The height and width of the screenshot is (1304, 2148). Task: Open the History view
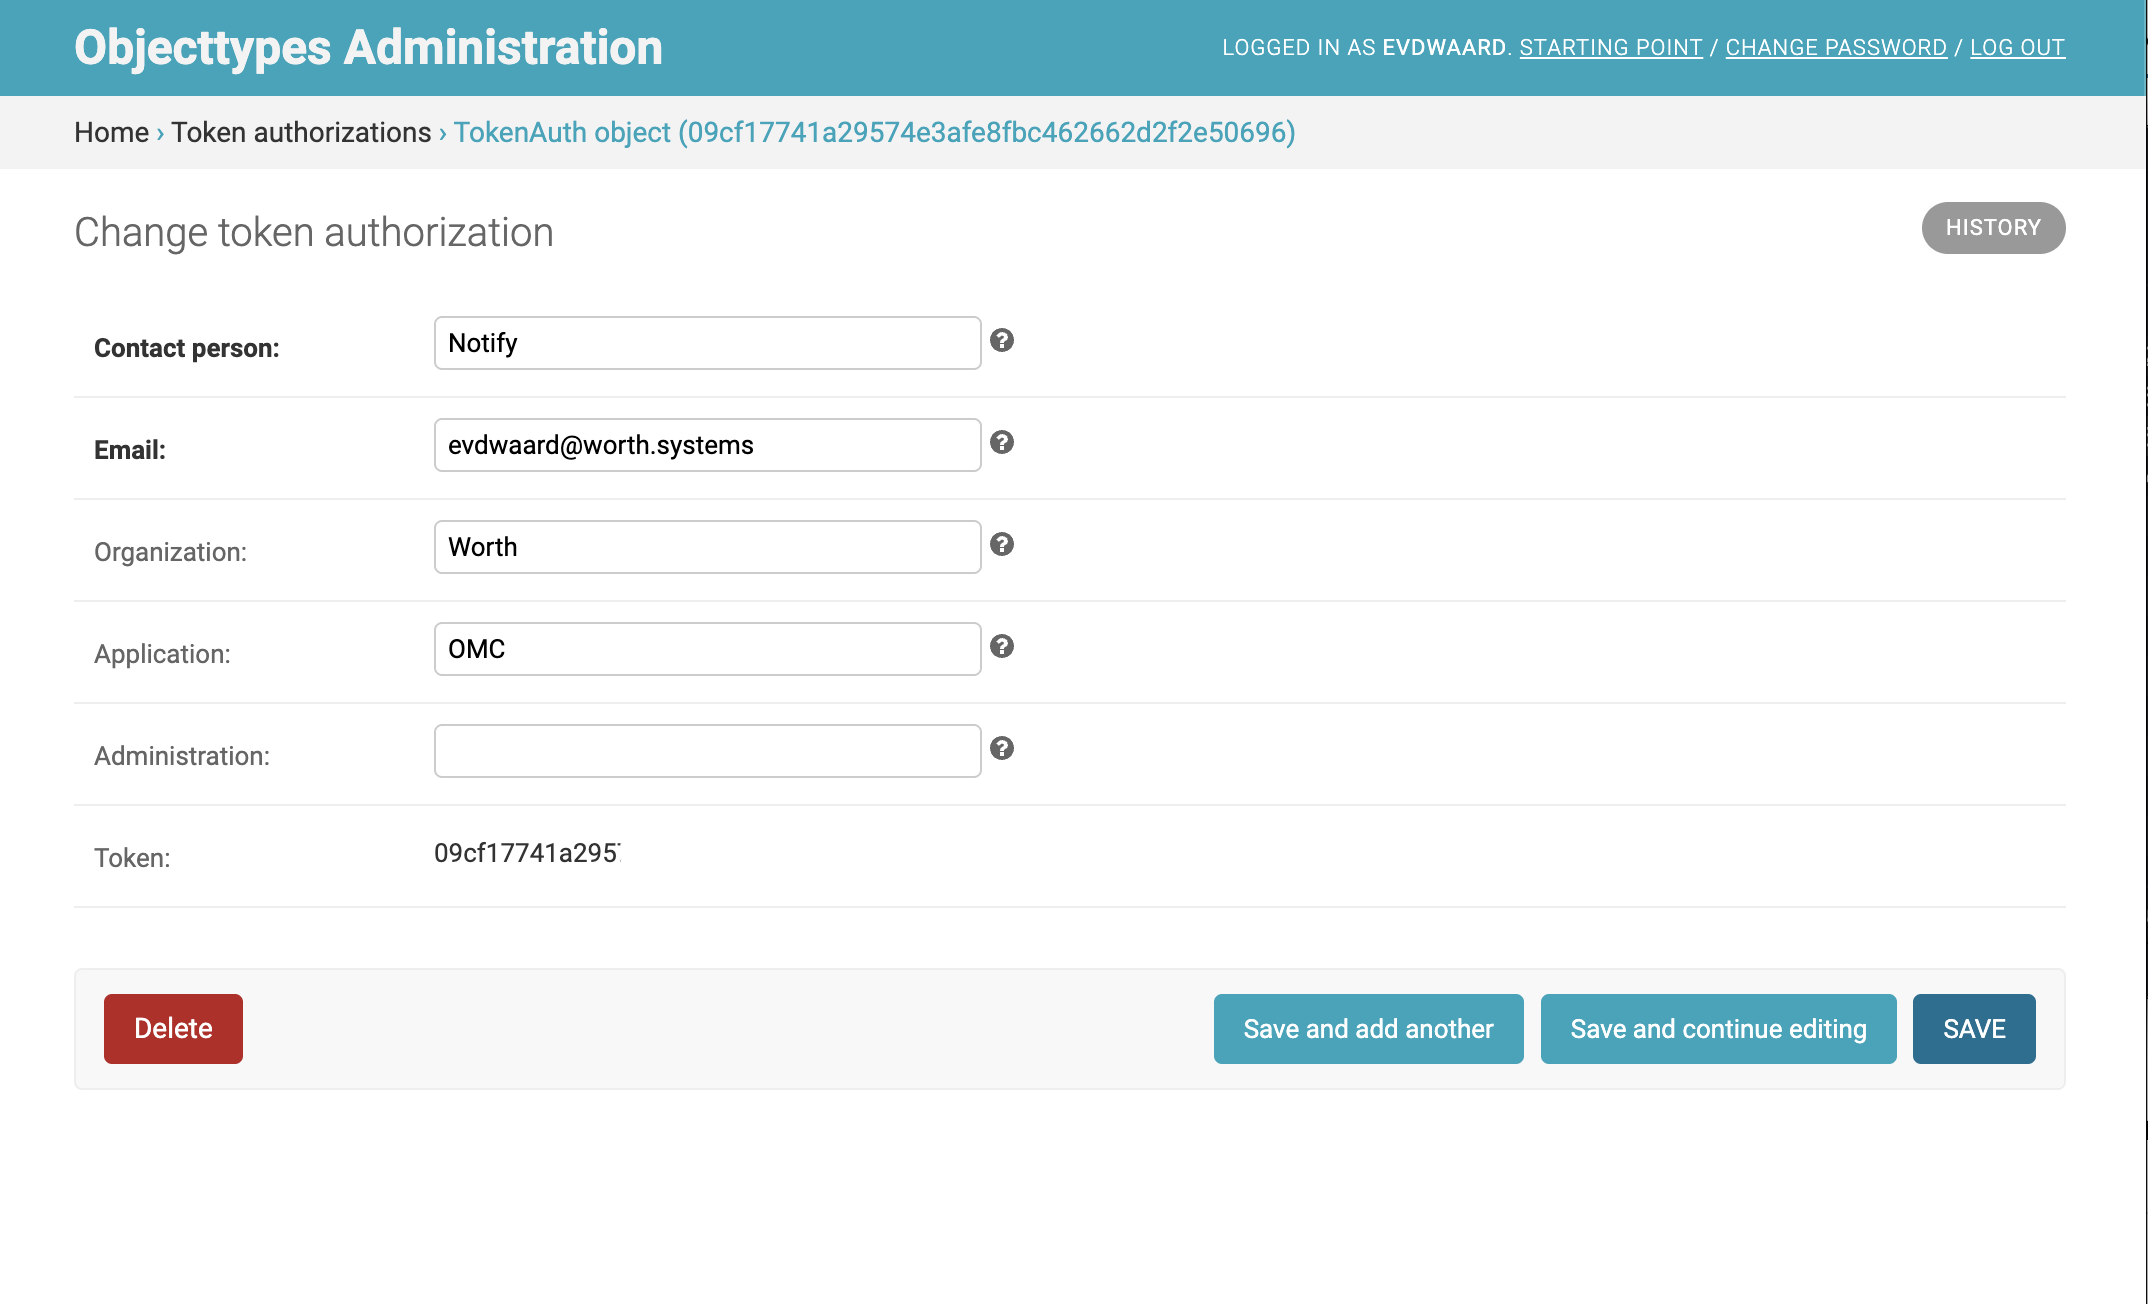coord(1992,228)
